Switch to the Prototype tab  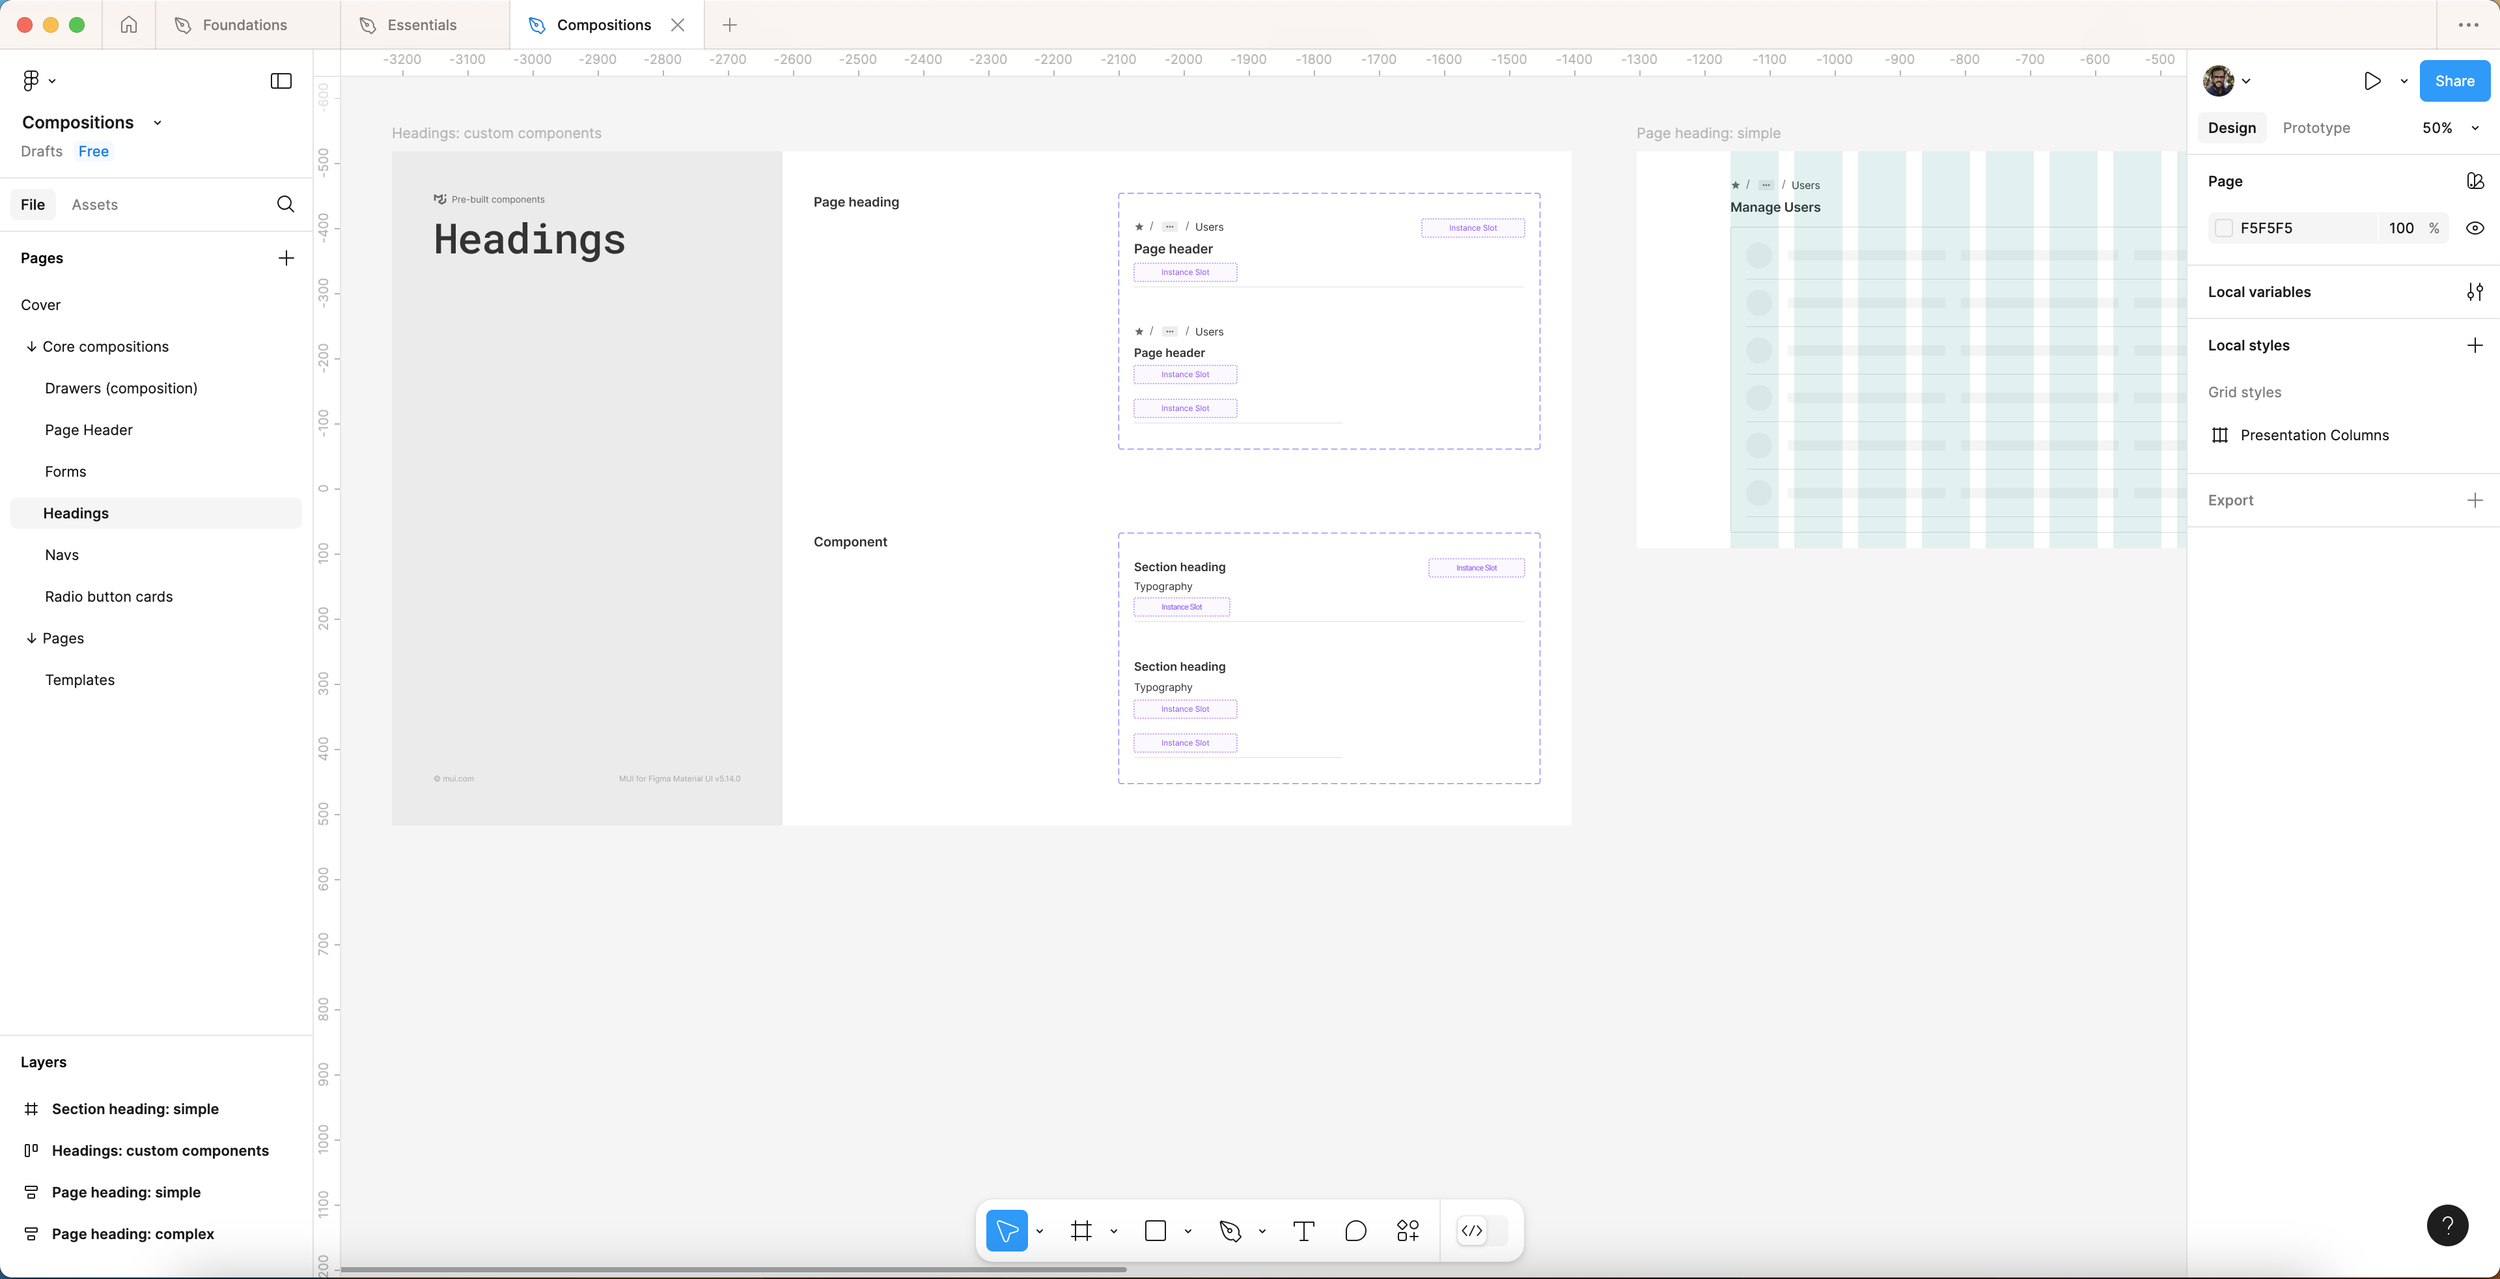pyautogui.click(x=2316, y=128)
